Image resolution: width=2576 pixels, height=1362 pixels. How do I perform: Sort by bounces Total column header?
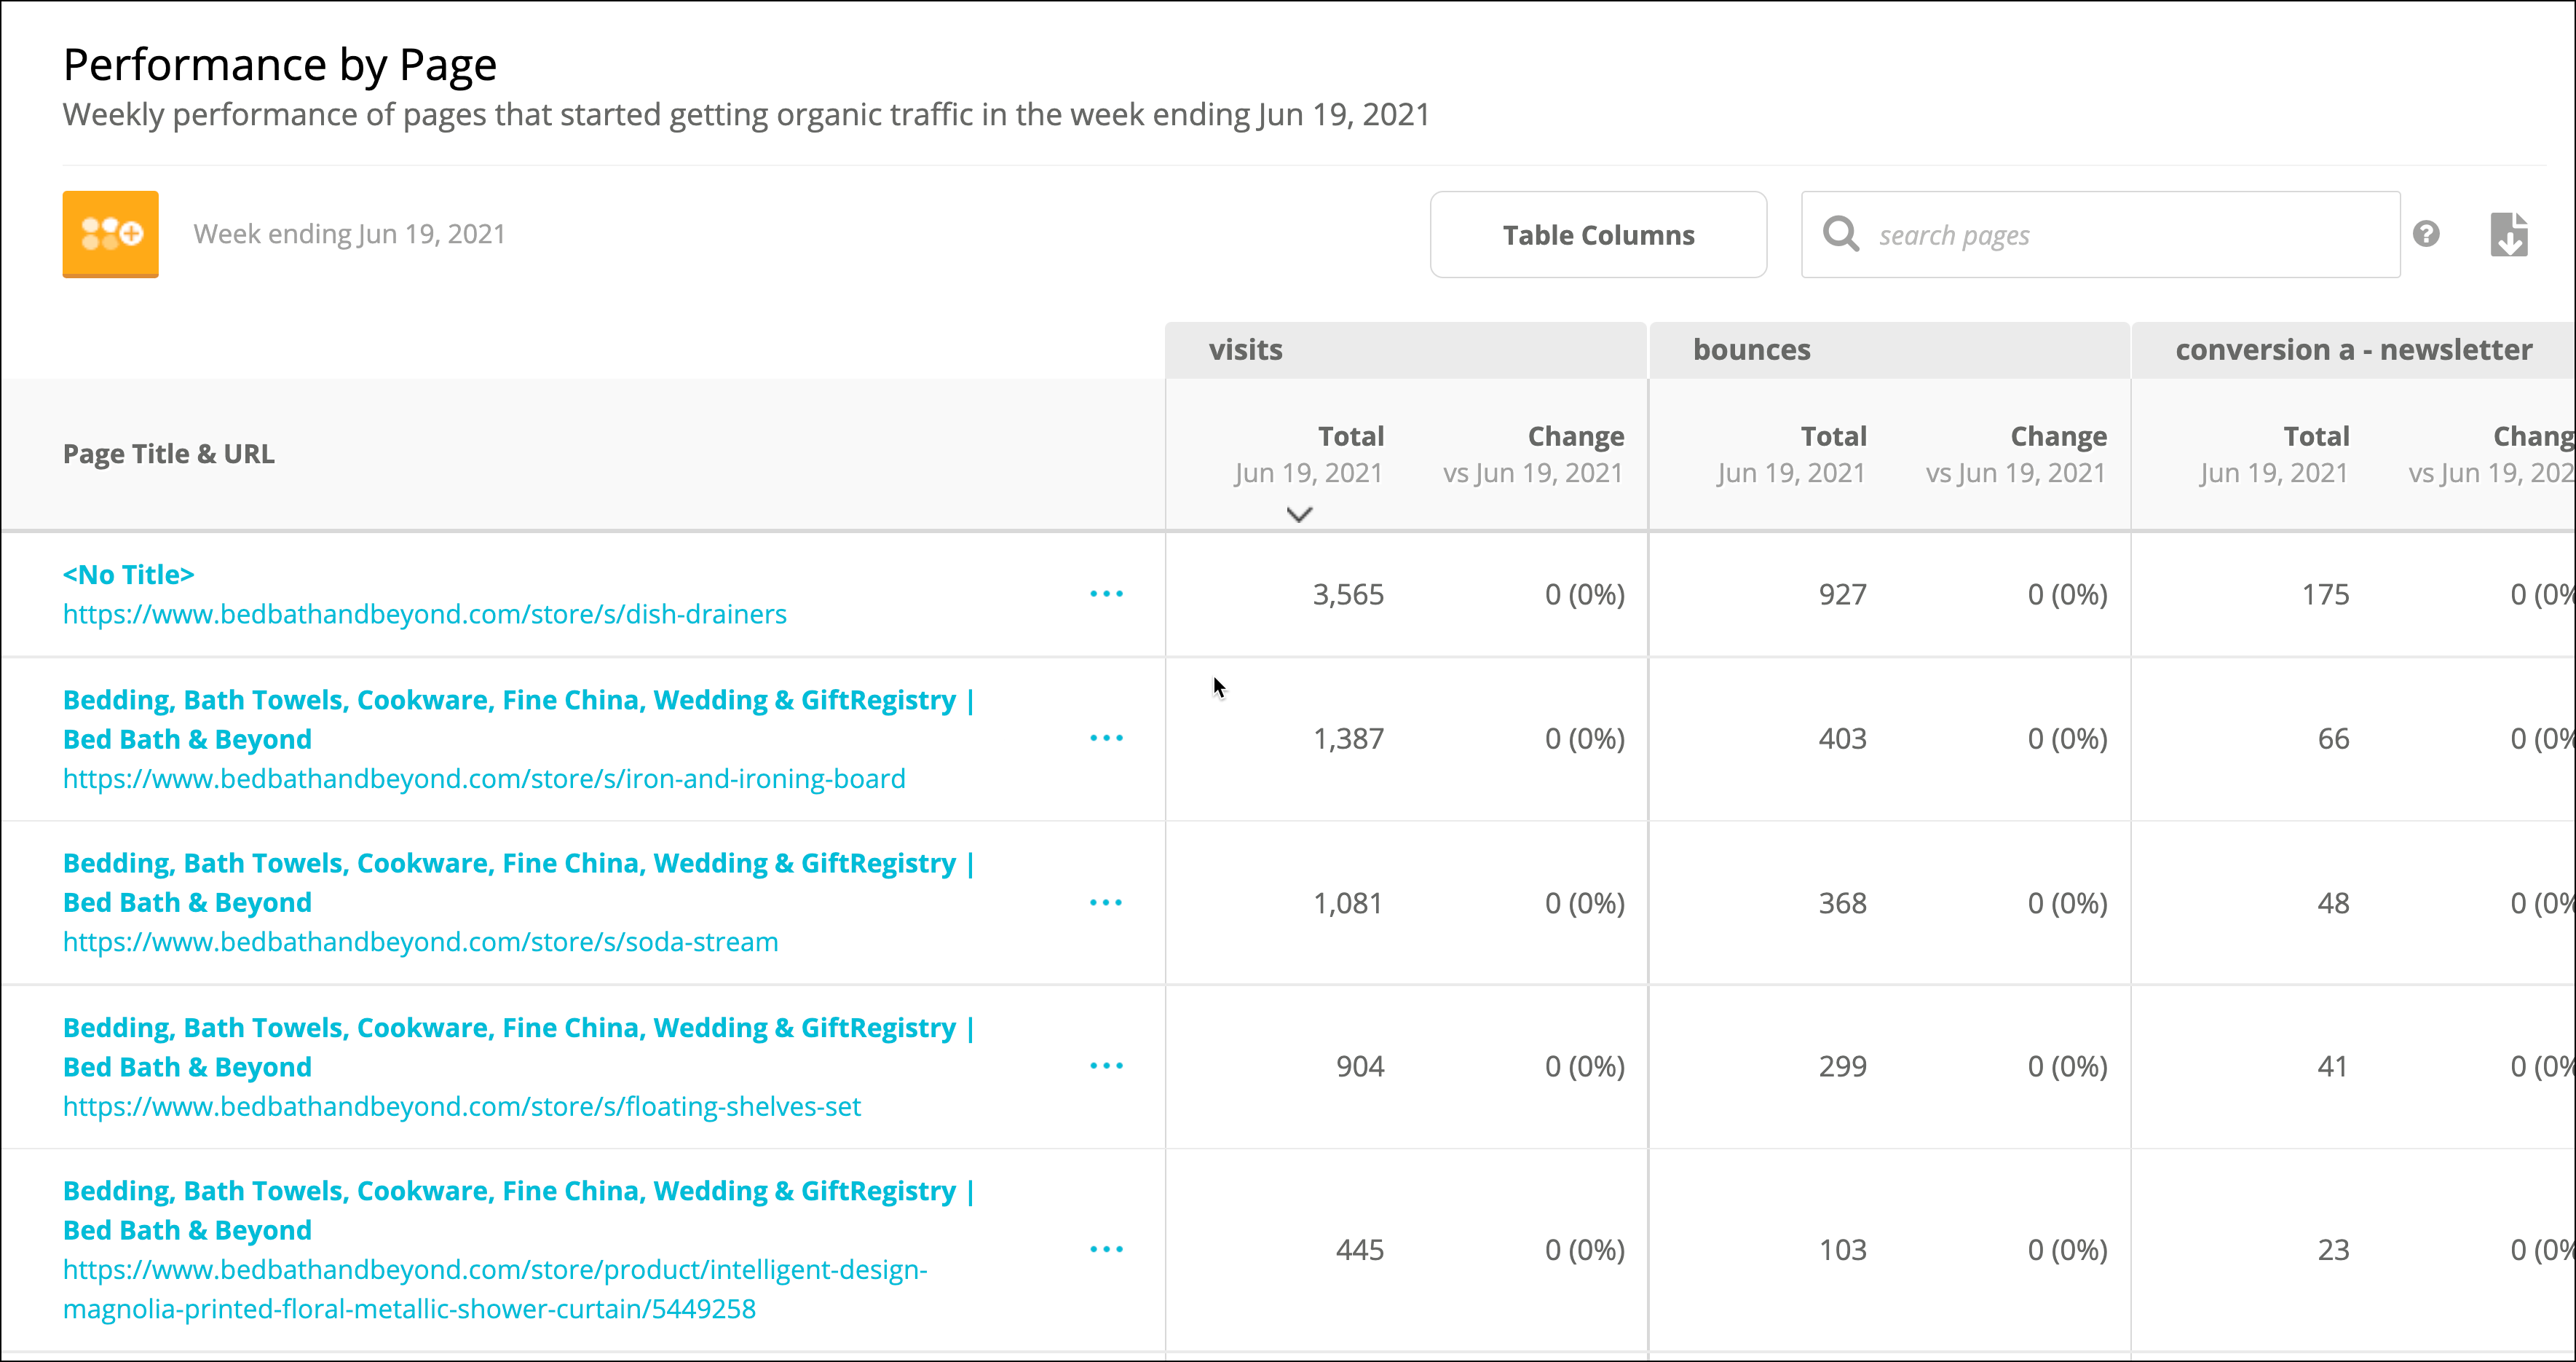coord(1791,454)
